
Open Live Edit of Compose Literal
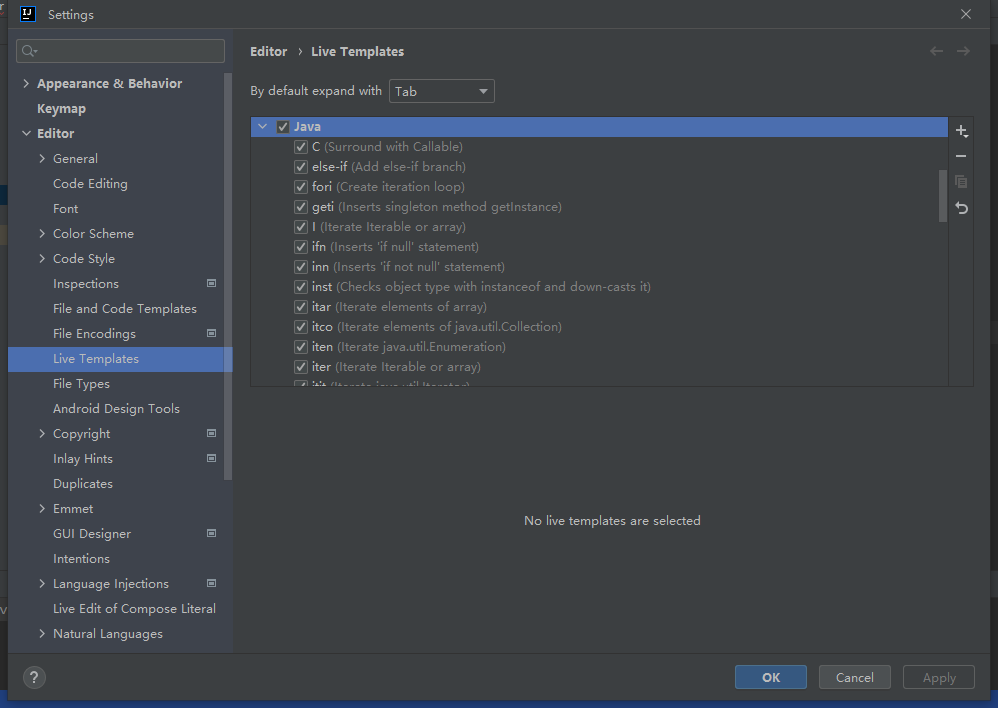[x=134, y=608]
